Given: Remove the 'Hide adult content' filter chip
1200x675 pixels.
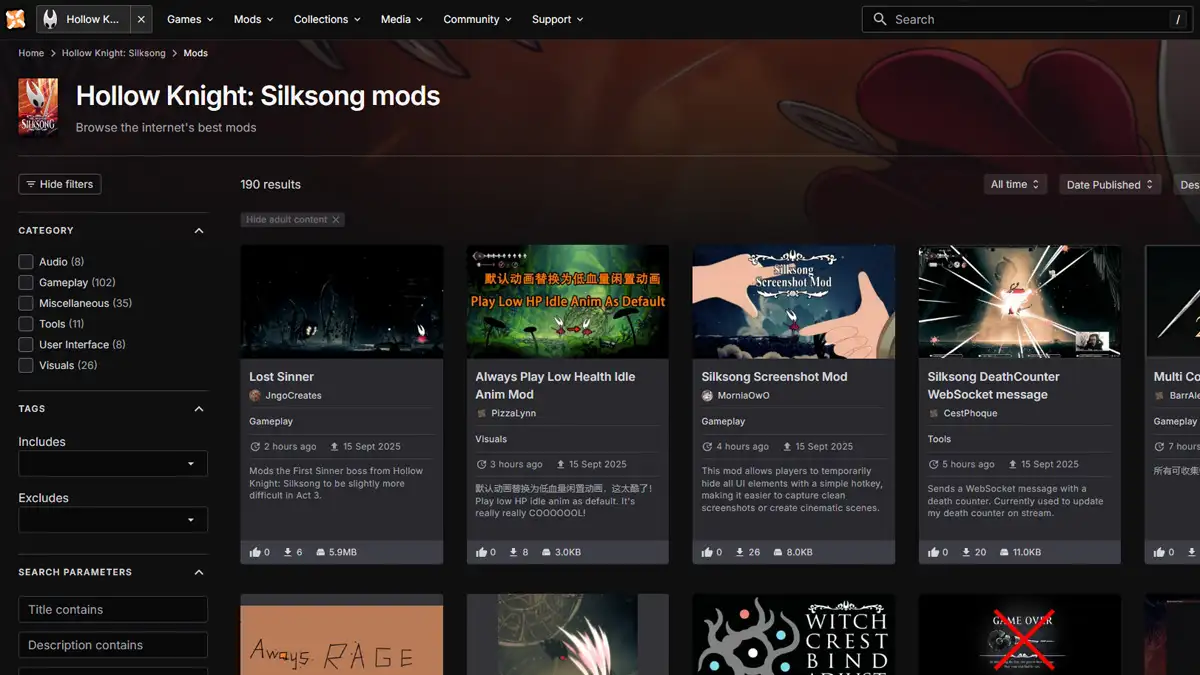Looking at the screenshot, I should [x=336, y=220].
